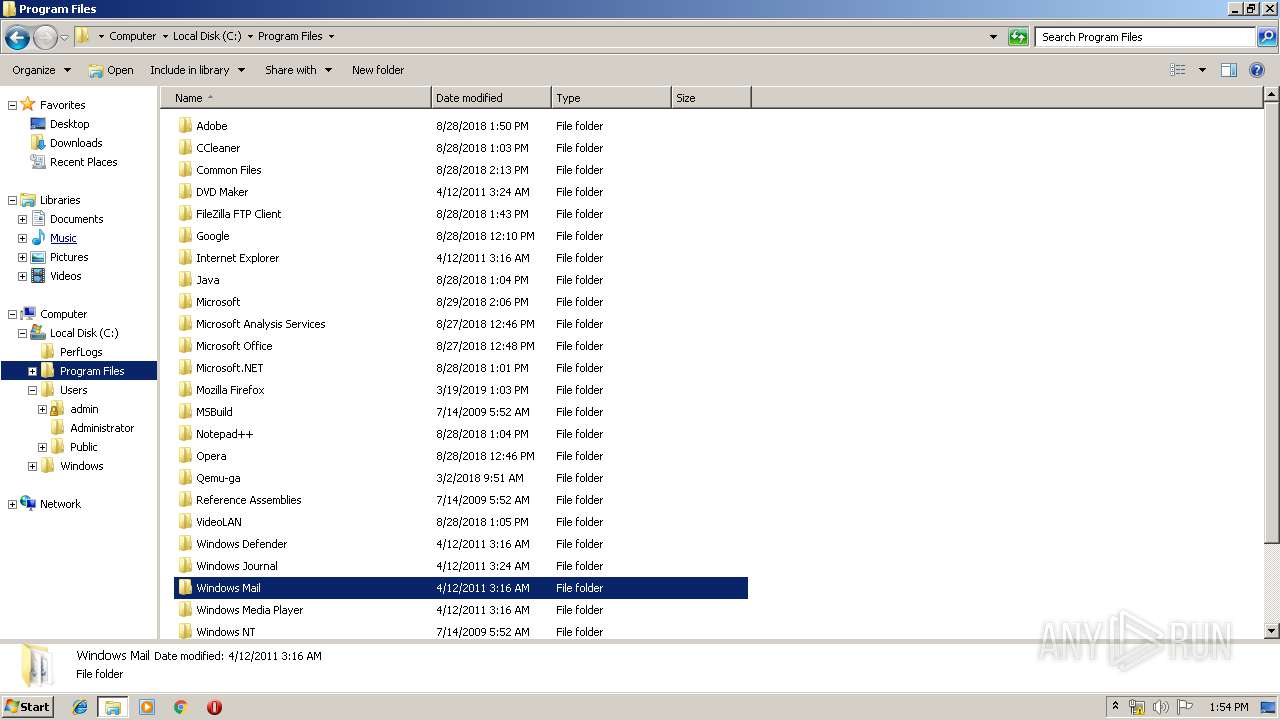Click the Windows Explorer taskbar icon
This screenshot has height=720, width=1280.
[x=113, y=707]
